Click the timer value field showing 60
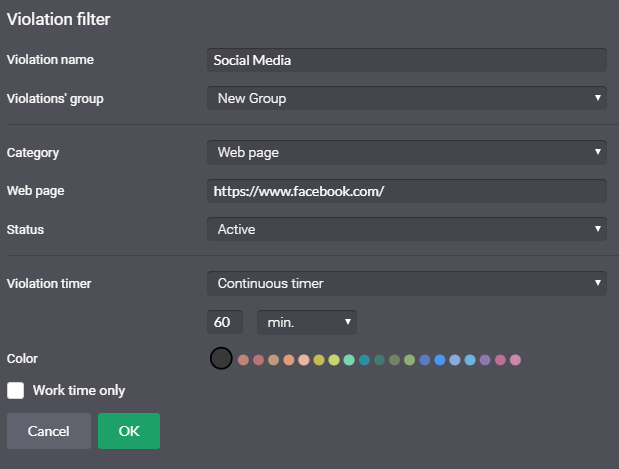The height and width of the screenshot is (469, 619). [225, 322]
